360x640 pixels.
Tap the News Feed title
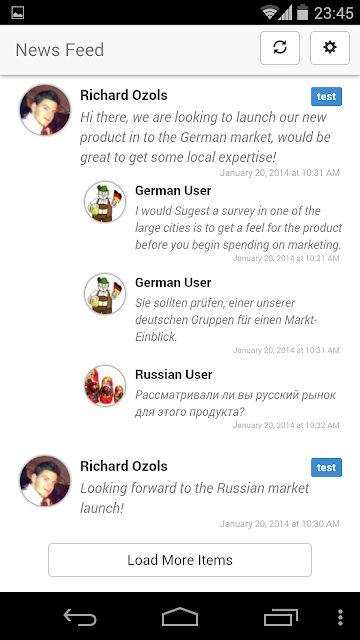(60, 50)
